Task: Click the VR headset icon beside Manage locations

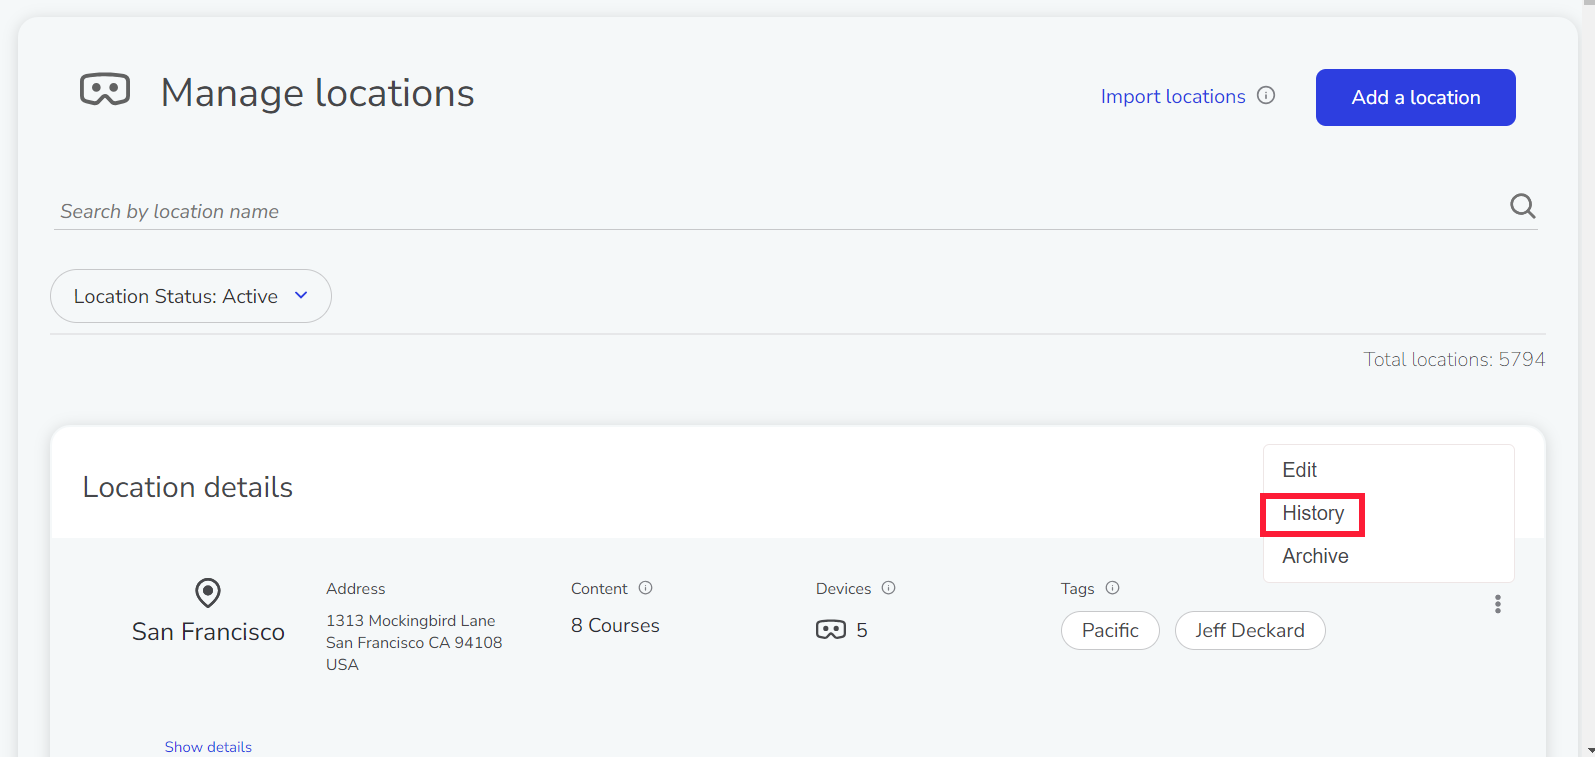Action: pyautogui.click(x=105, y=90)
